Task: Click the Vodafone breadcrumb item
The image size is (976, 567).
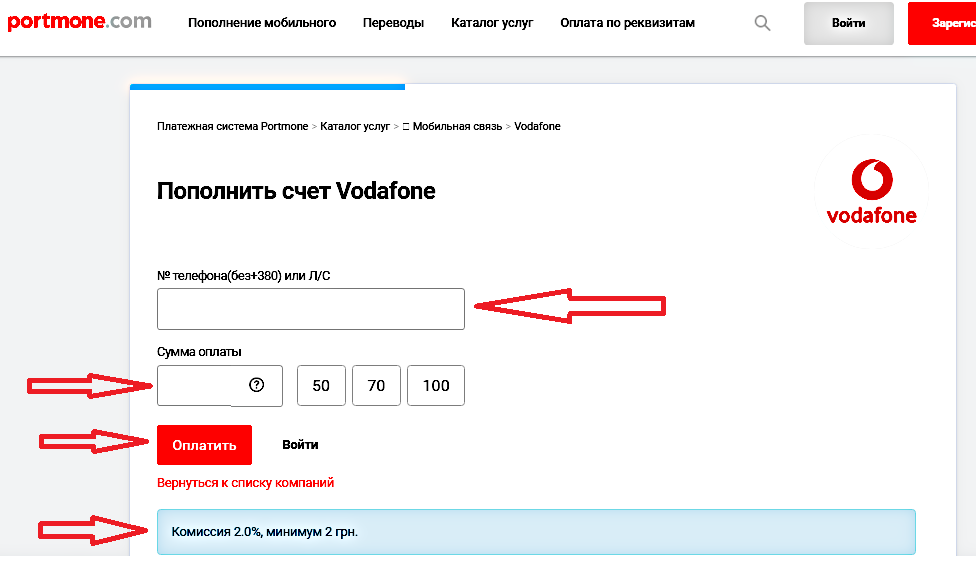Action: coord(537,126)
